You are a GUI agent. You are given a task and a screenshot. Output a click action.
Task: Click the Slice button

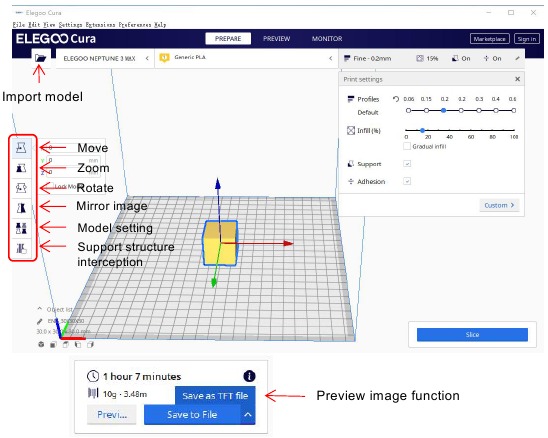(472, 335)
